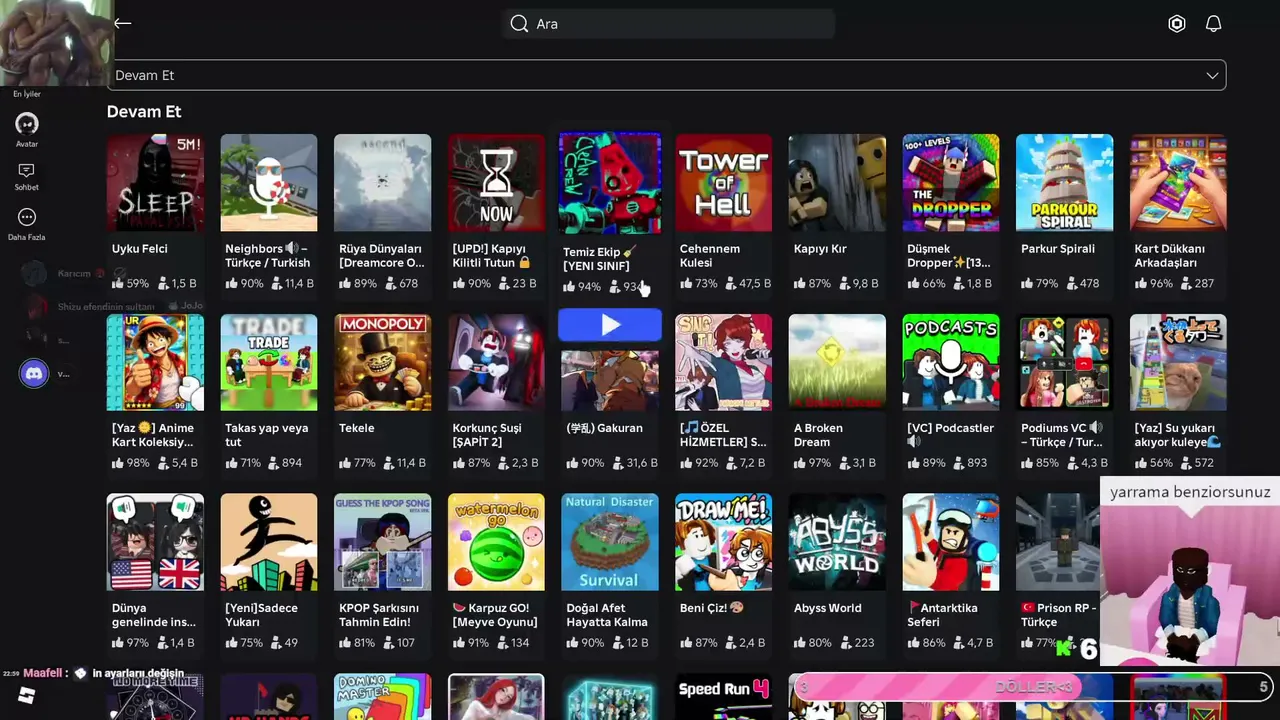This screenshot has height=720, width=1280.
Task: Open the Tower of Hell thumbnail
Action: point(724,183)
